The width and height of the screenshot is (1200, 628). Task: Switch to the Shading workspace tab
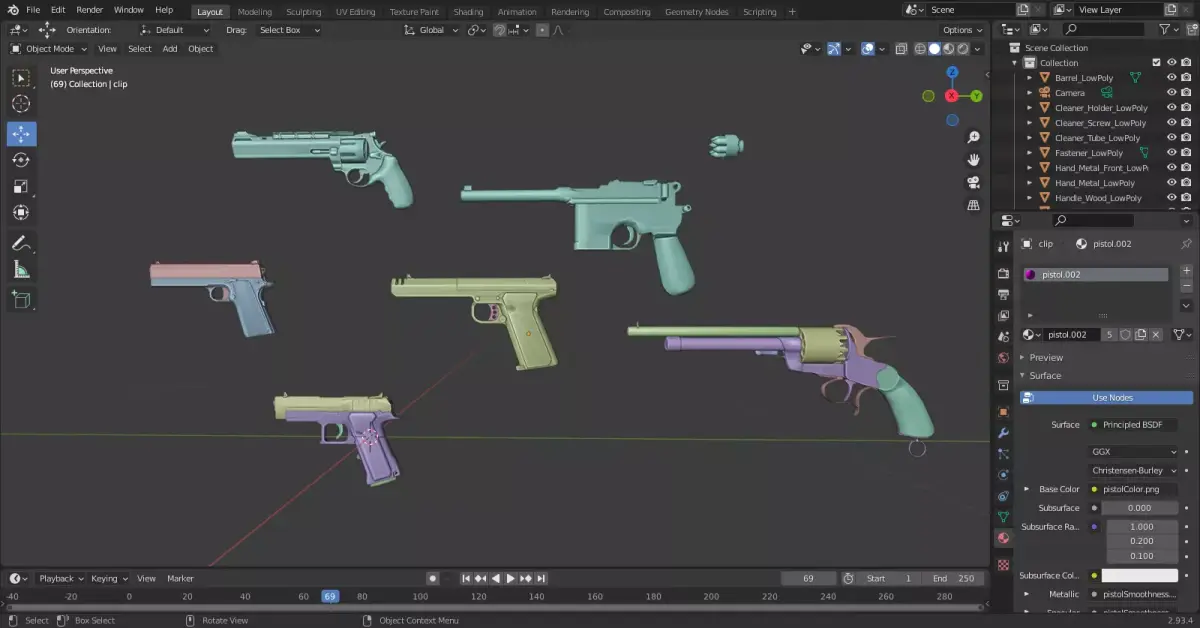[468, 12]
